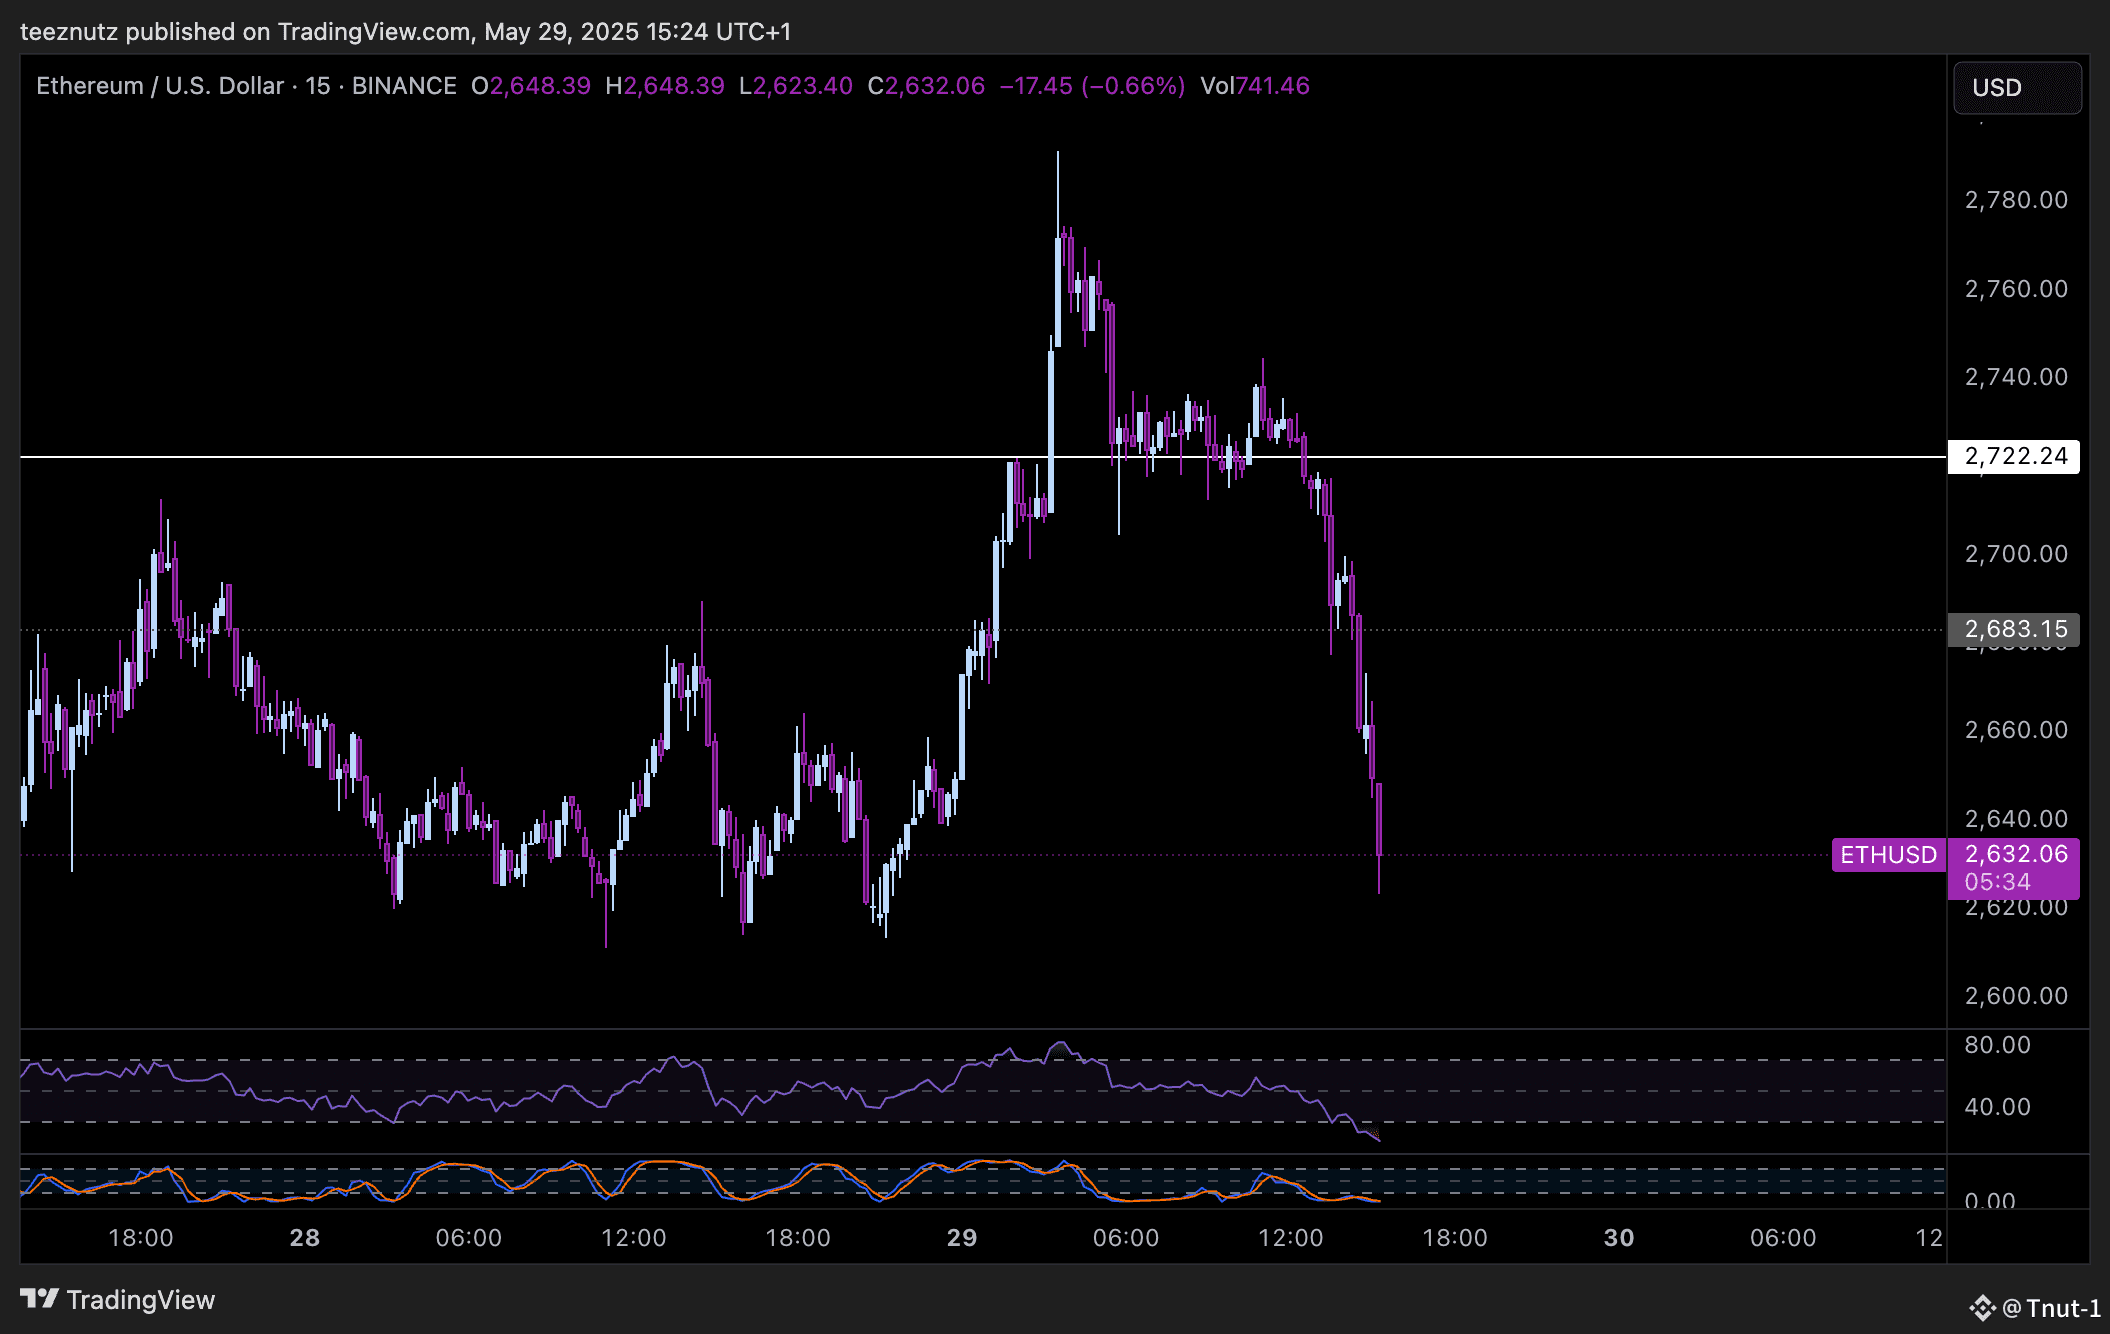Click the 2,683.15 crosshair price label
This screenshot has width=2110, height=1334.
[x=2014, y=629]
